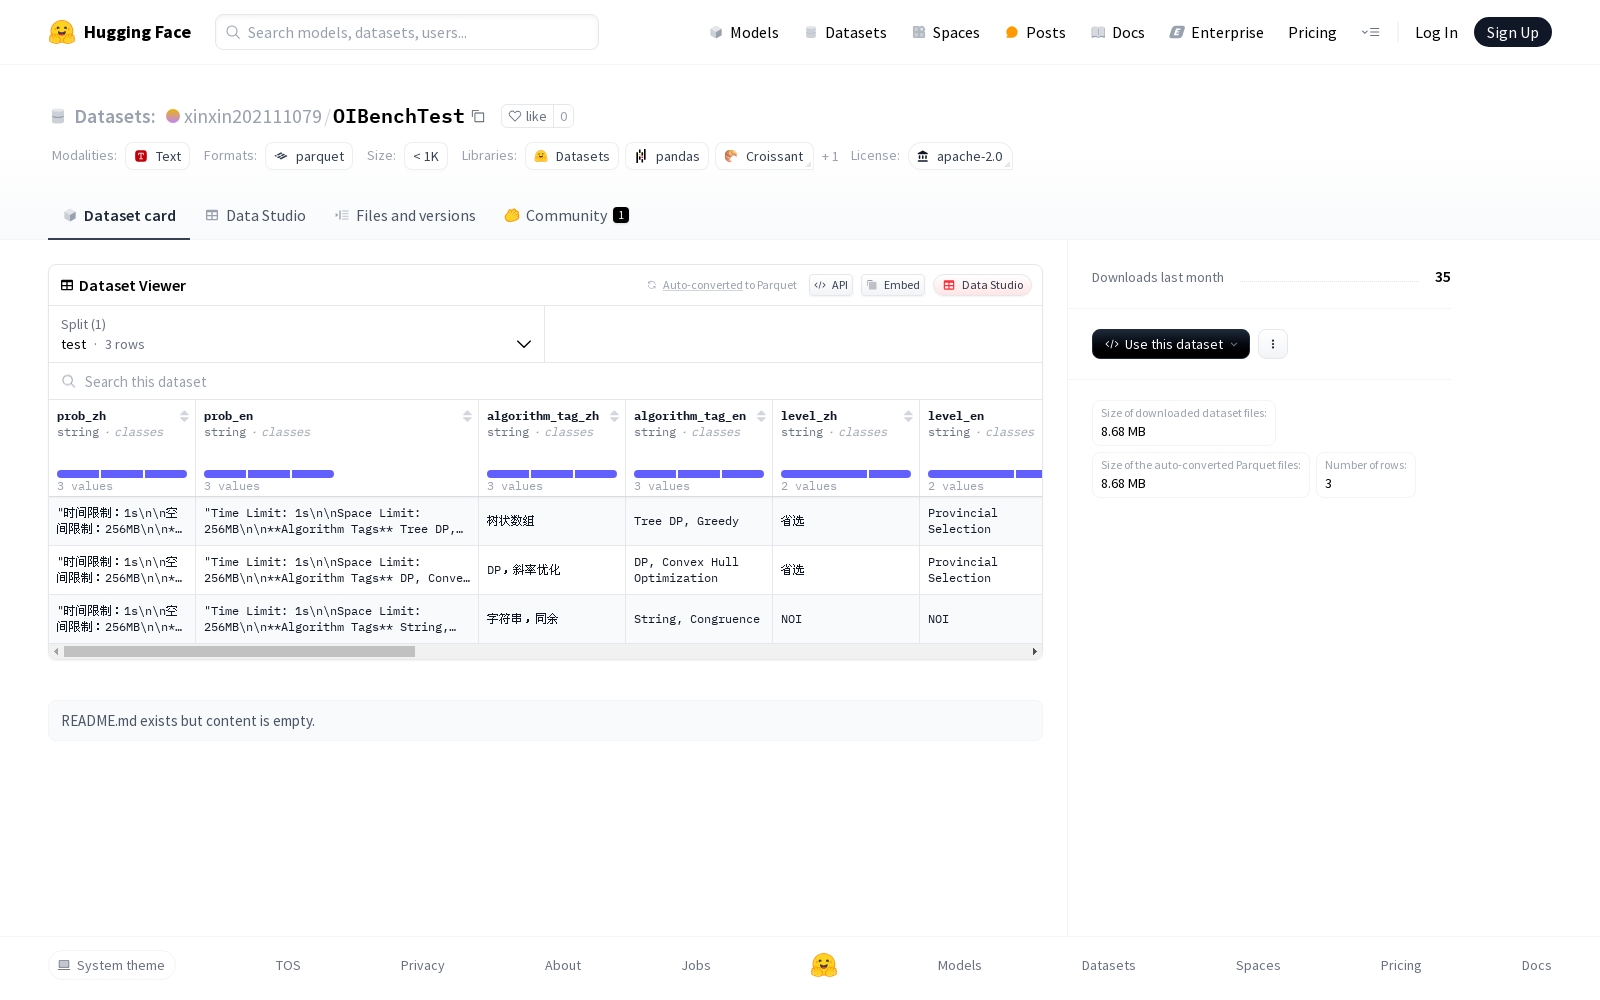The width and height of the screenshot is (1600, 1000).
Task: Click the Log In link
Action: coord(1436,32)
